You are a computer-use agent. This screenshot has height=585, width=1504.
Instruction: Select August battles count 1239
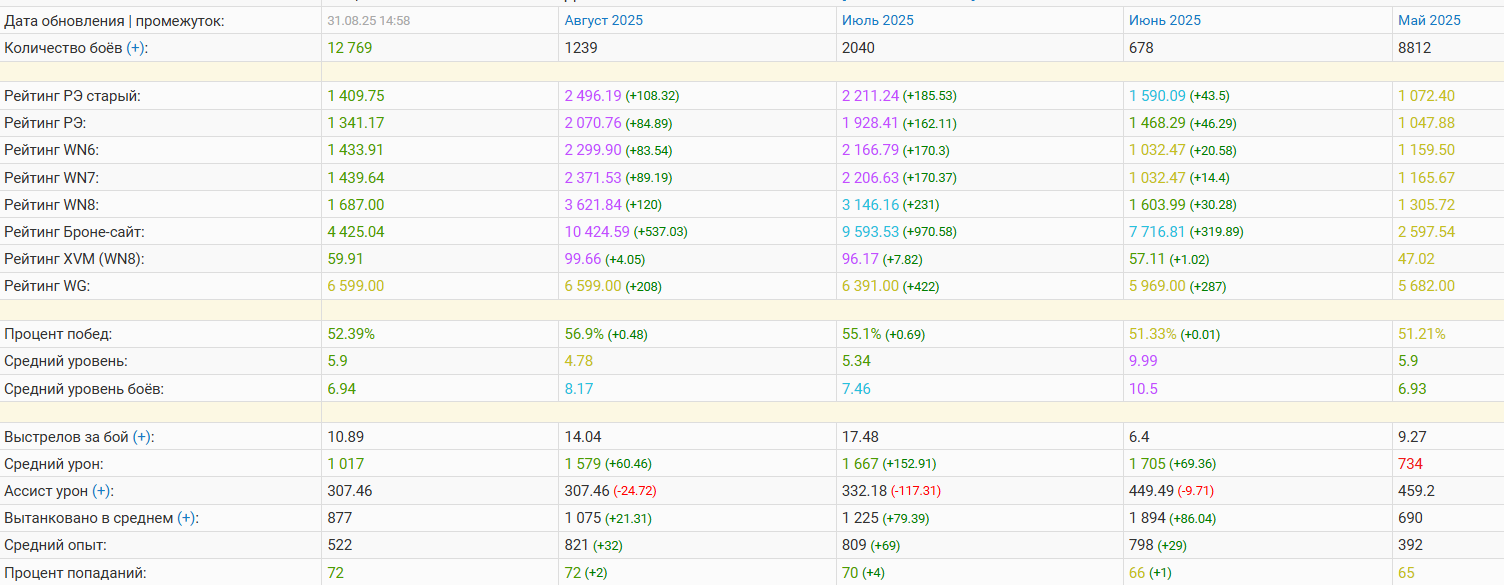[581, 47]
